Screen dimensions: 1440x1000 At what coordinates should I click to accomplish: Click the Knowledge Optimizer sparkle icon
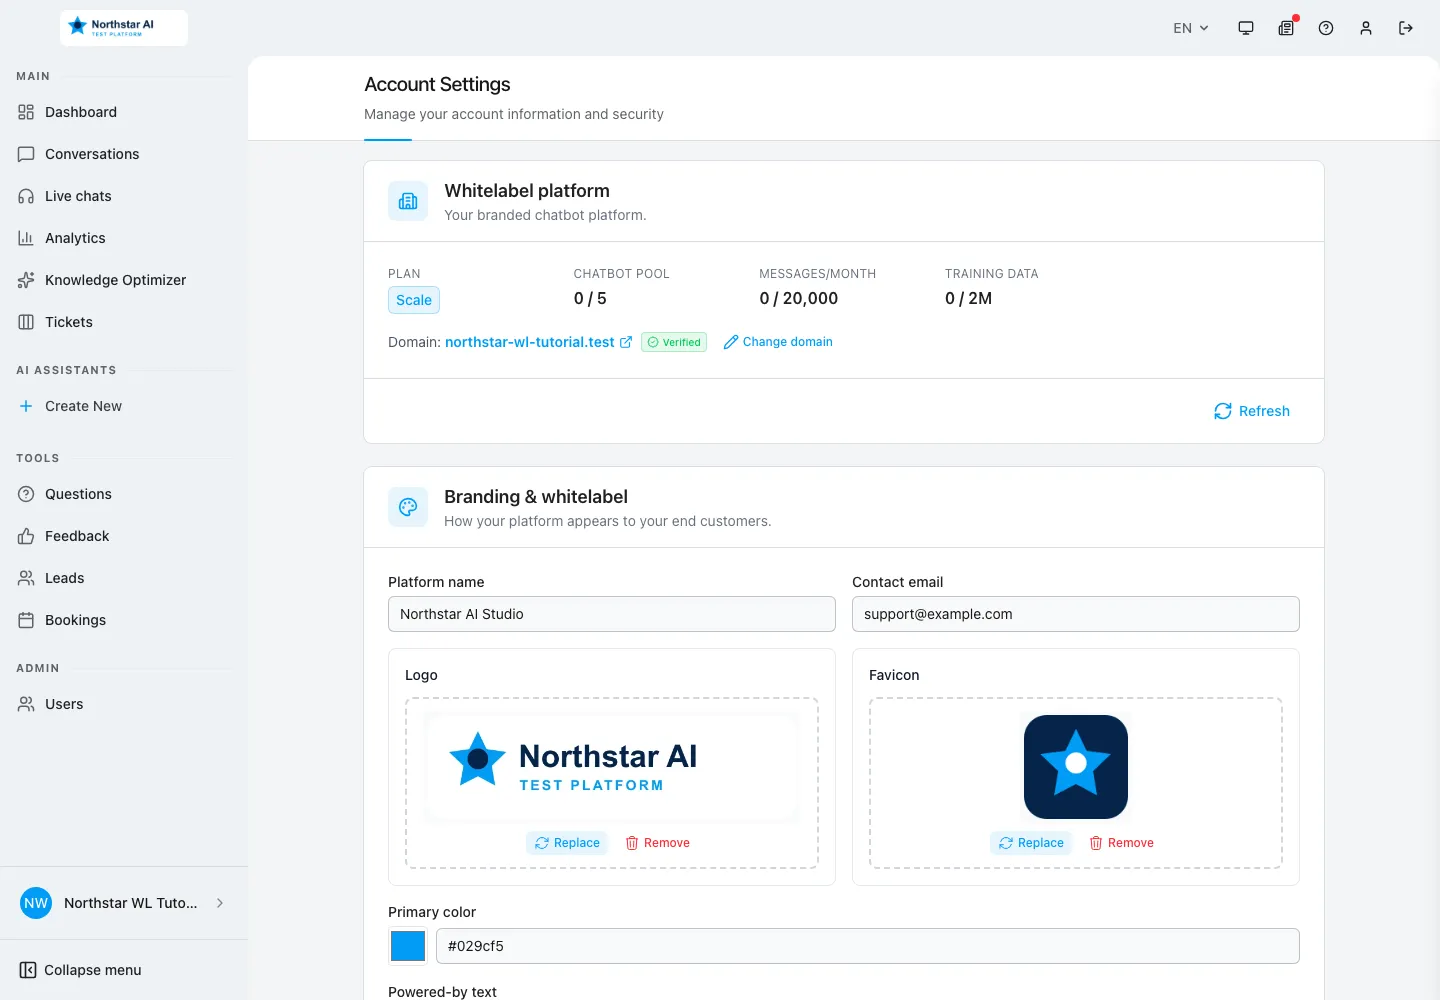(26, 280)
